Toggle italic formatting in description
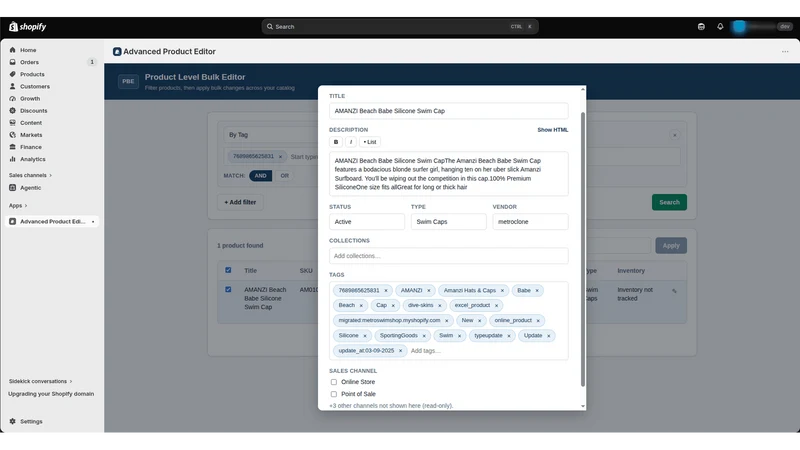 coord(351,142)
